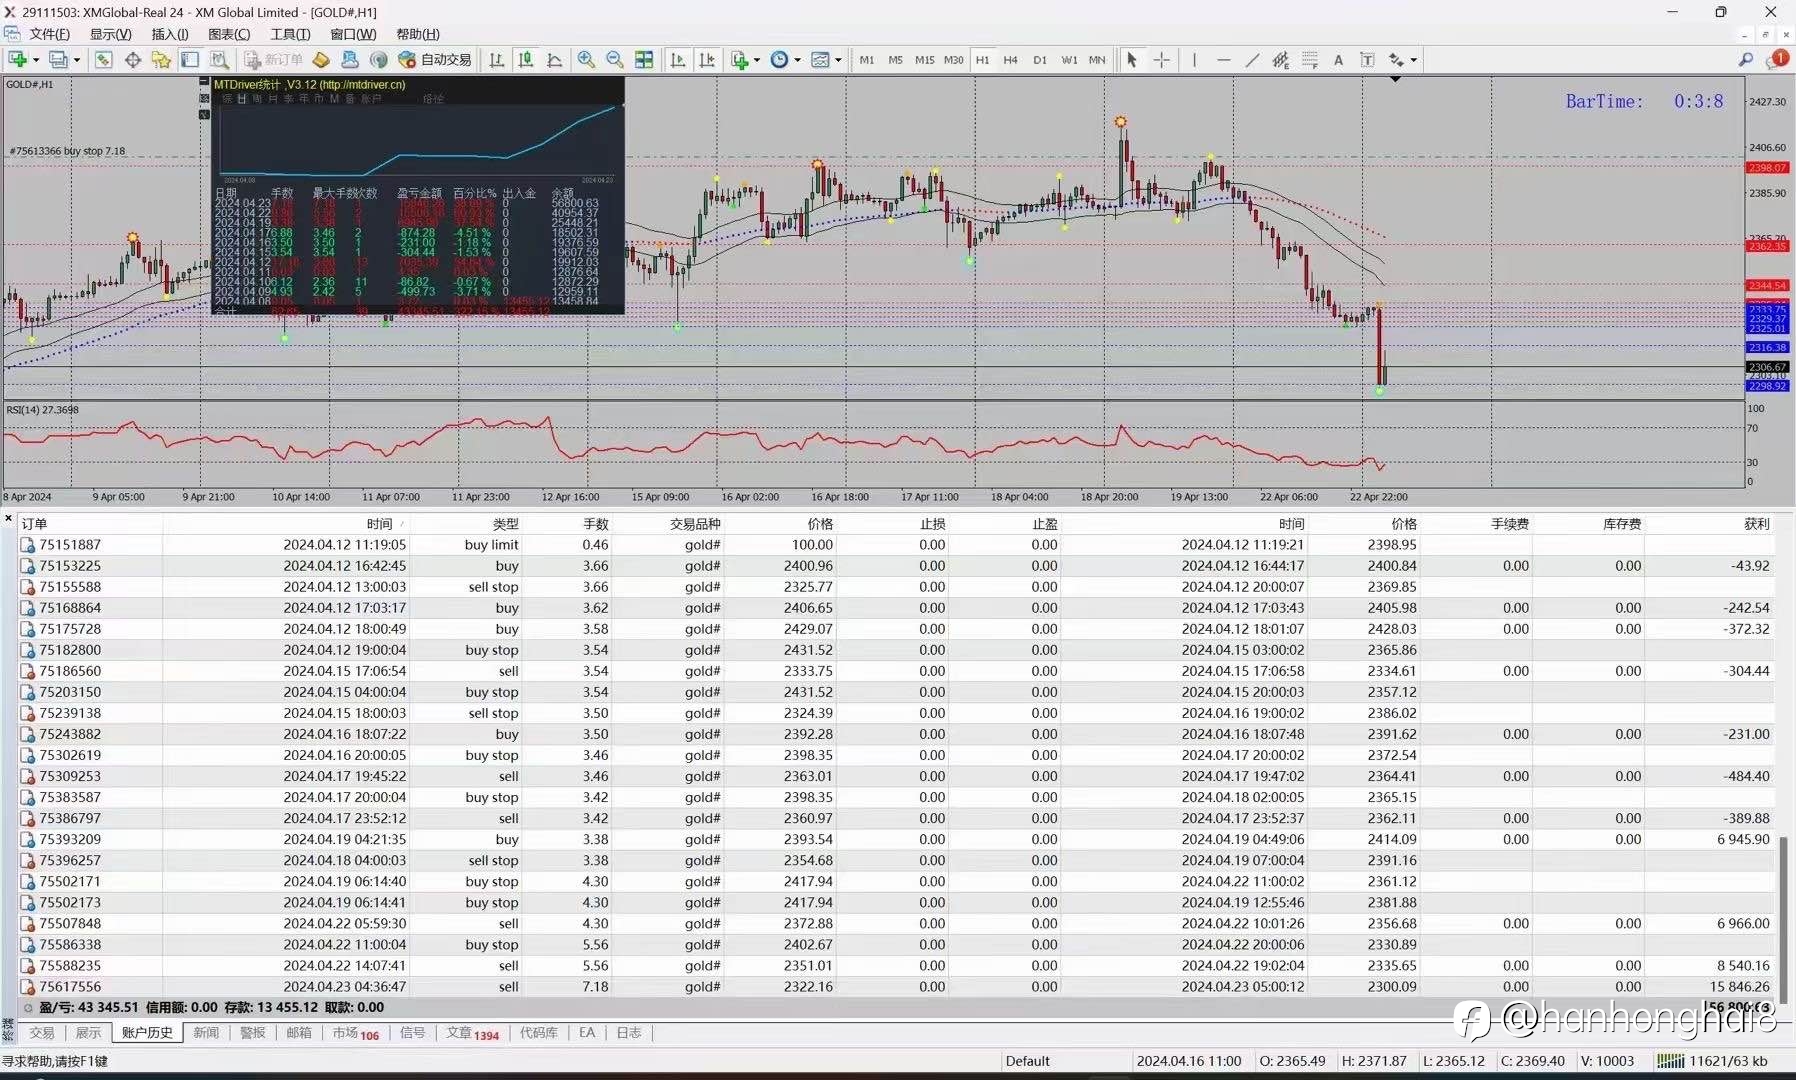Open the 插入(I) menu
Screen dimensions: 1796x1080
coord(170,34)
